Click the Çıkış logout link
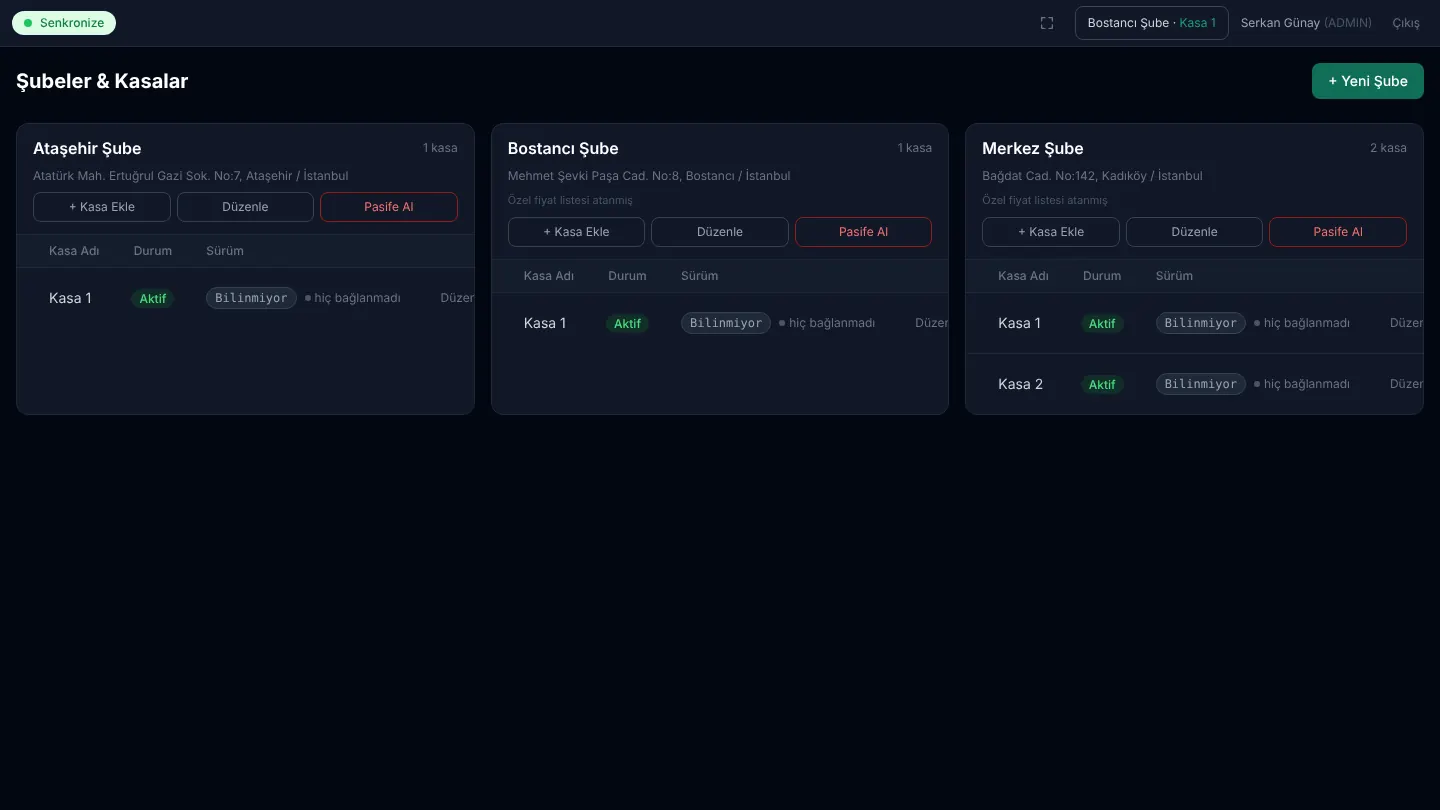This screenshot has height=810, width=1440. (x=1406, y=23)
